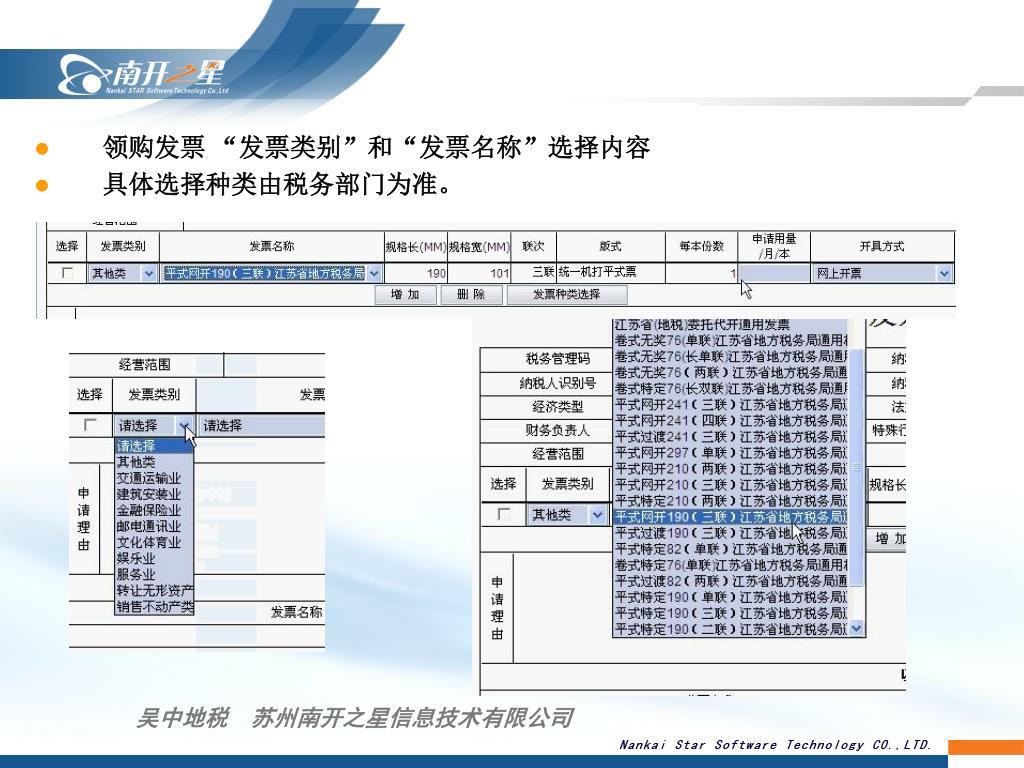Select 平式网开297（单联）in invoice name list
This screenshot has height=768, width=1024.
click(x=730, y=453)
